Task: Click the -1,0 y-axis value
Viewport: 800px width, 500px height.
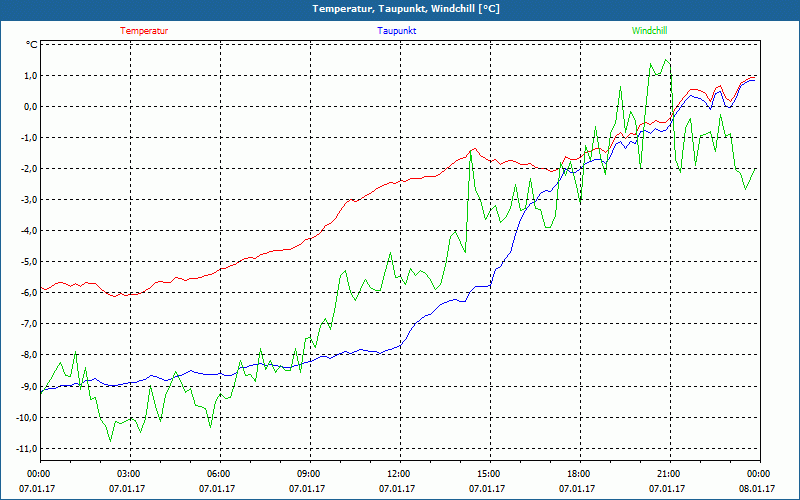Action: (x=29, y=138)
